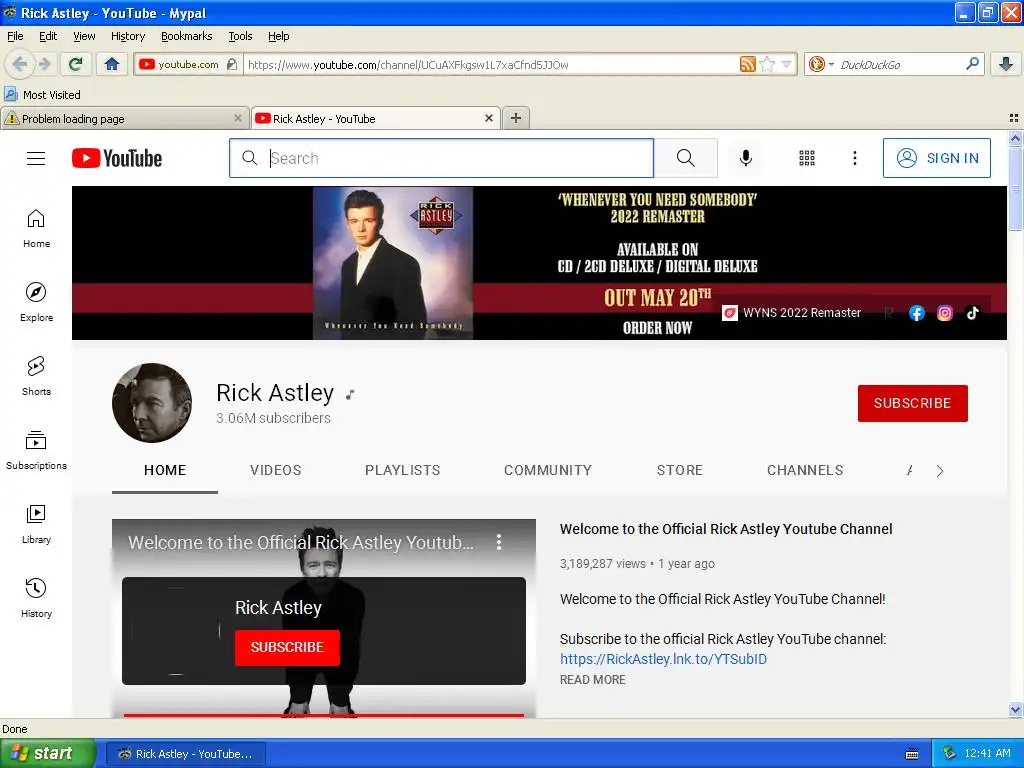The width and height of the screenshot is (1024, 768).
Task: Select the channel PLAYLISTS tab
Action: click(402, 470)
